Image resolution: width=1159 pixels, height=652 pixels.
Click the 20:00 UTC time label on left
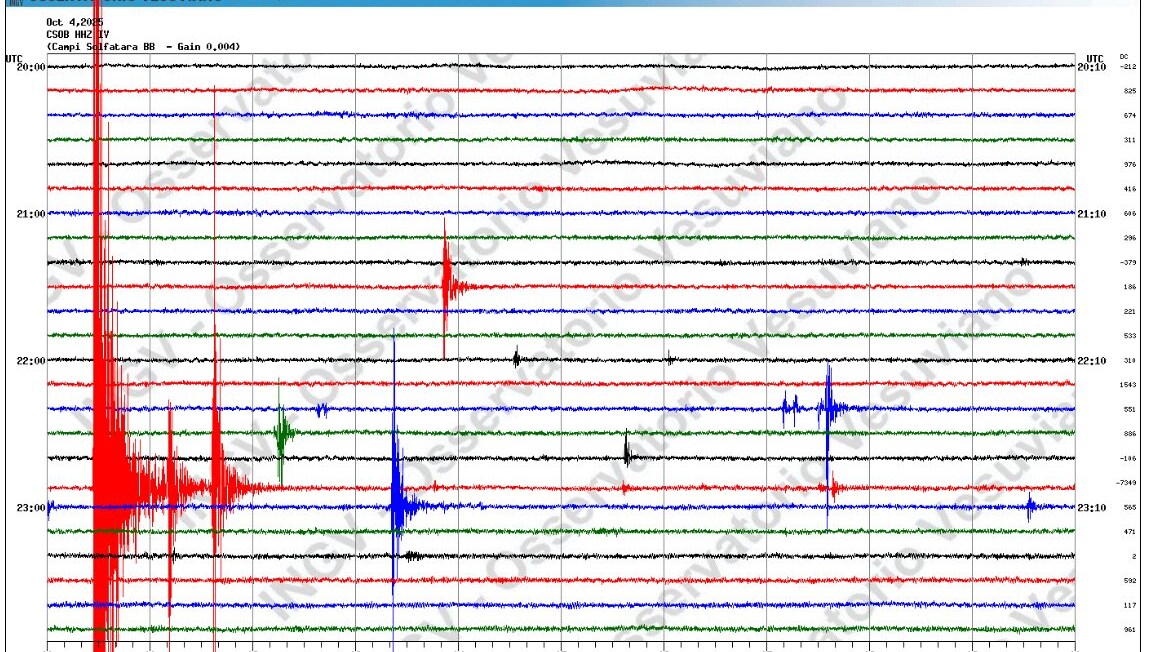coord(31,67)
